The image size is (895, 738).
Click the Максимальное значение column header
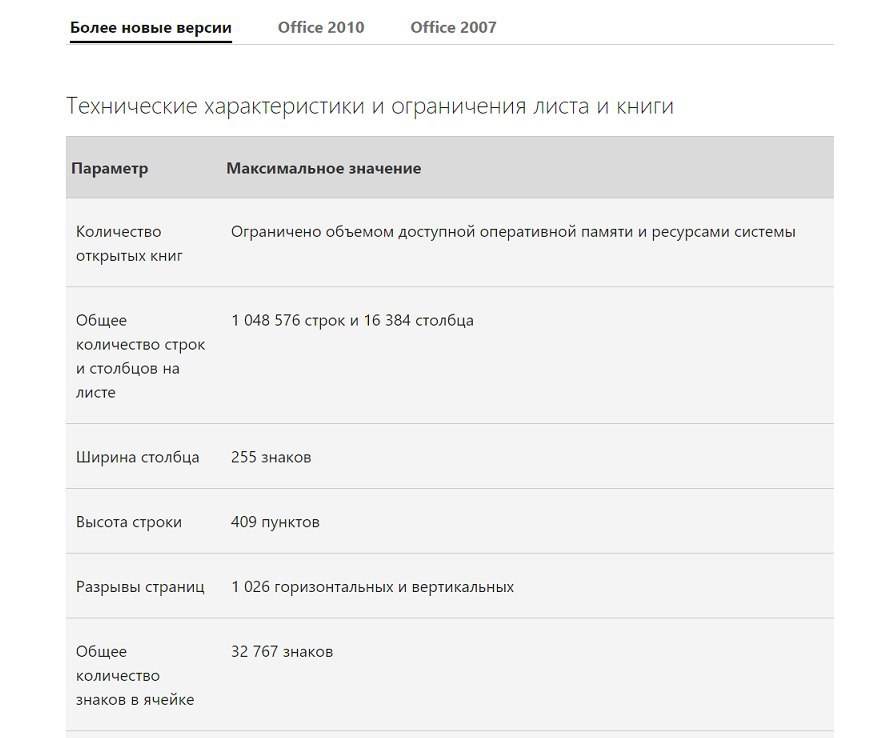324,168
